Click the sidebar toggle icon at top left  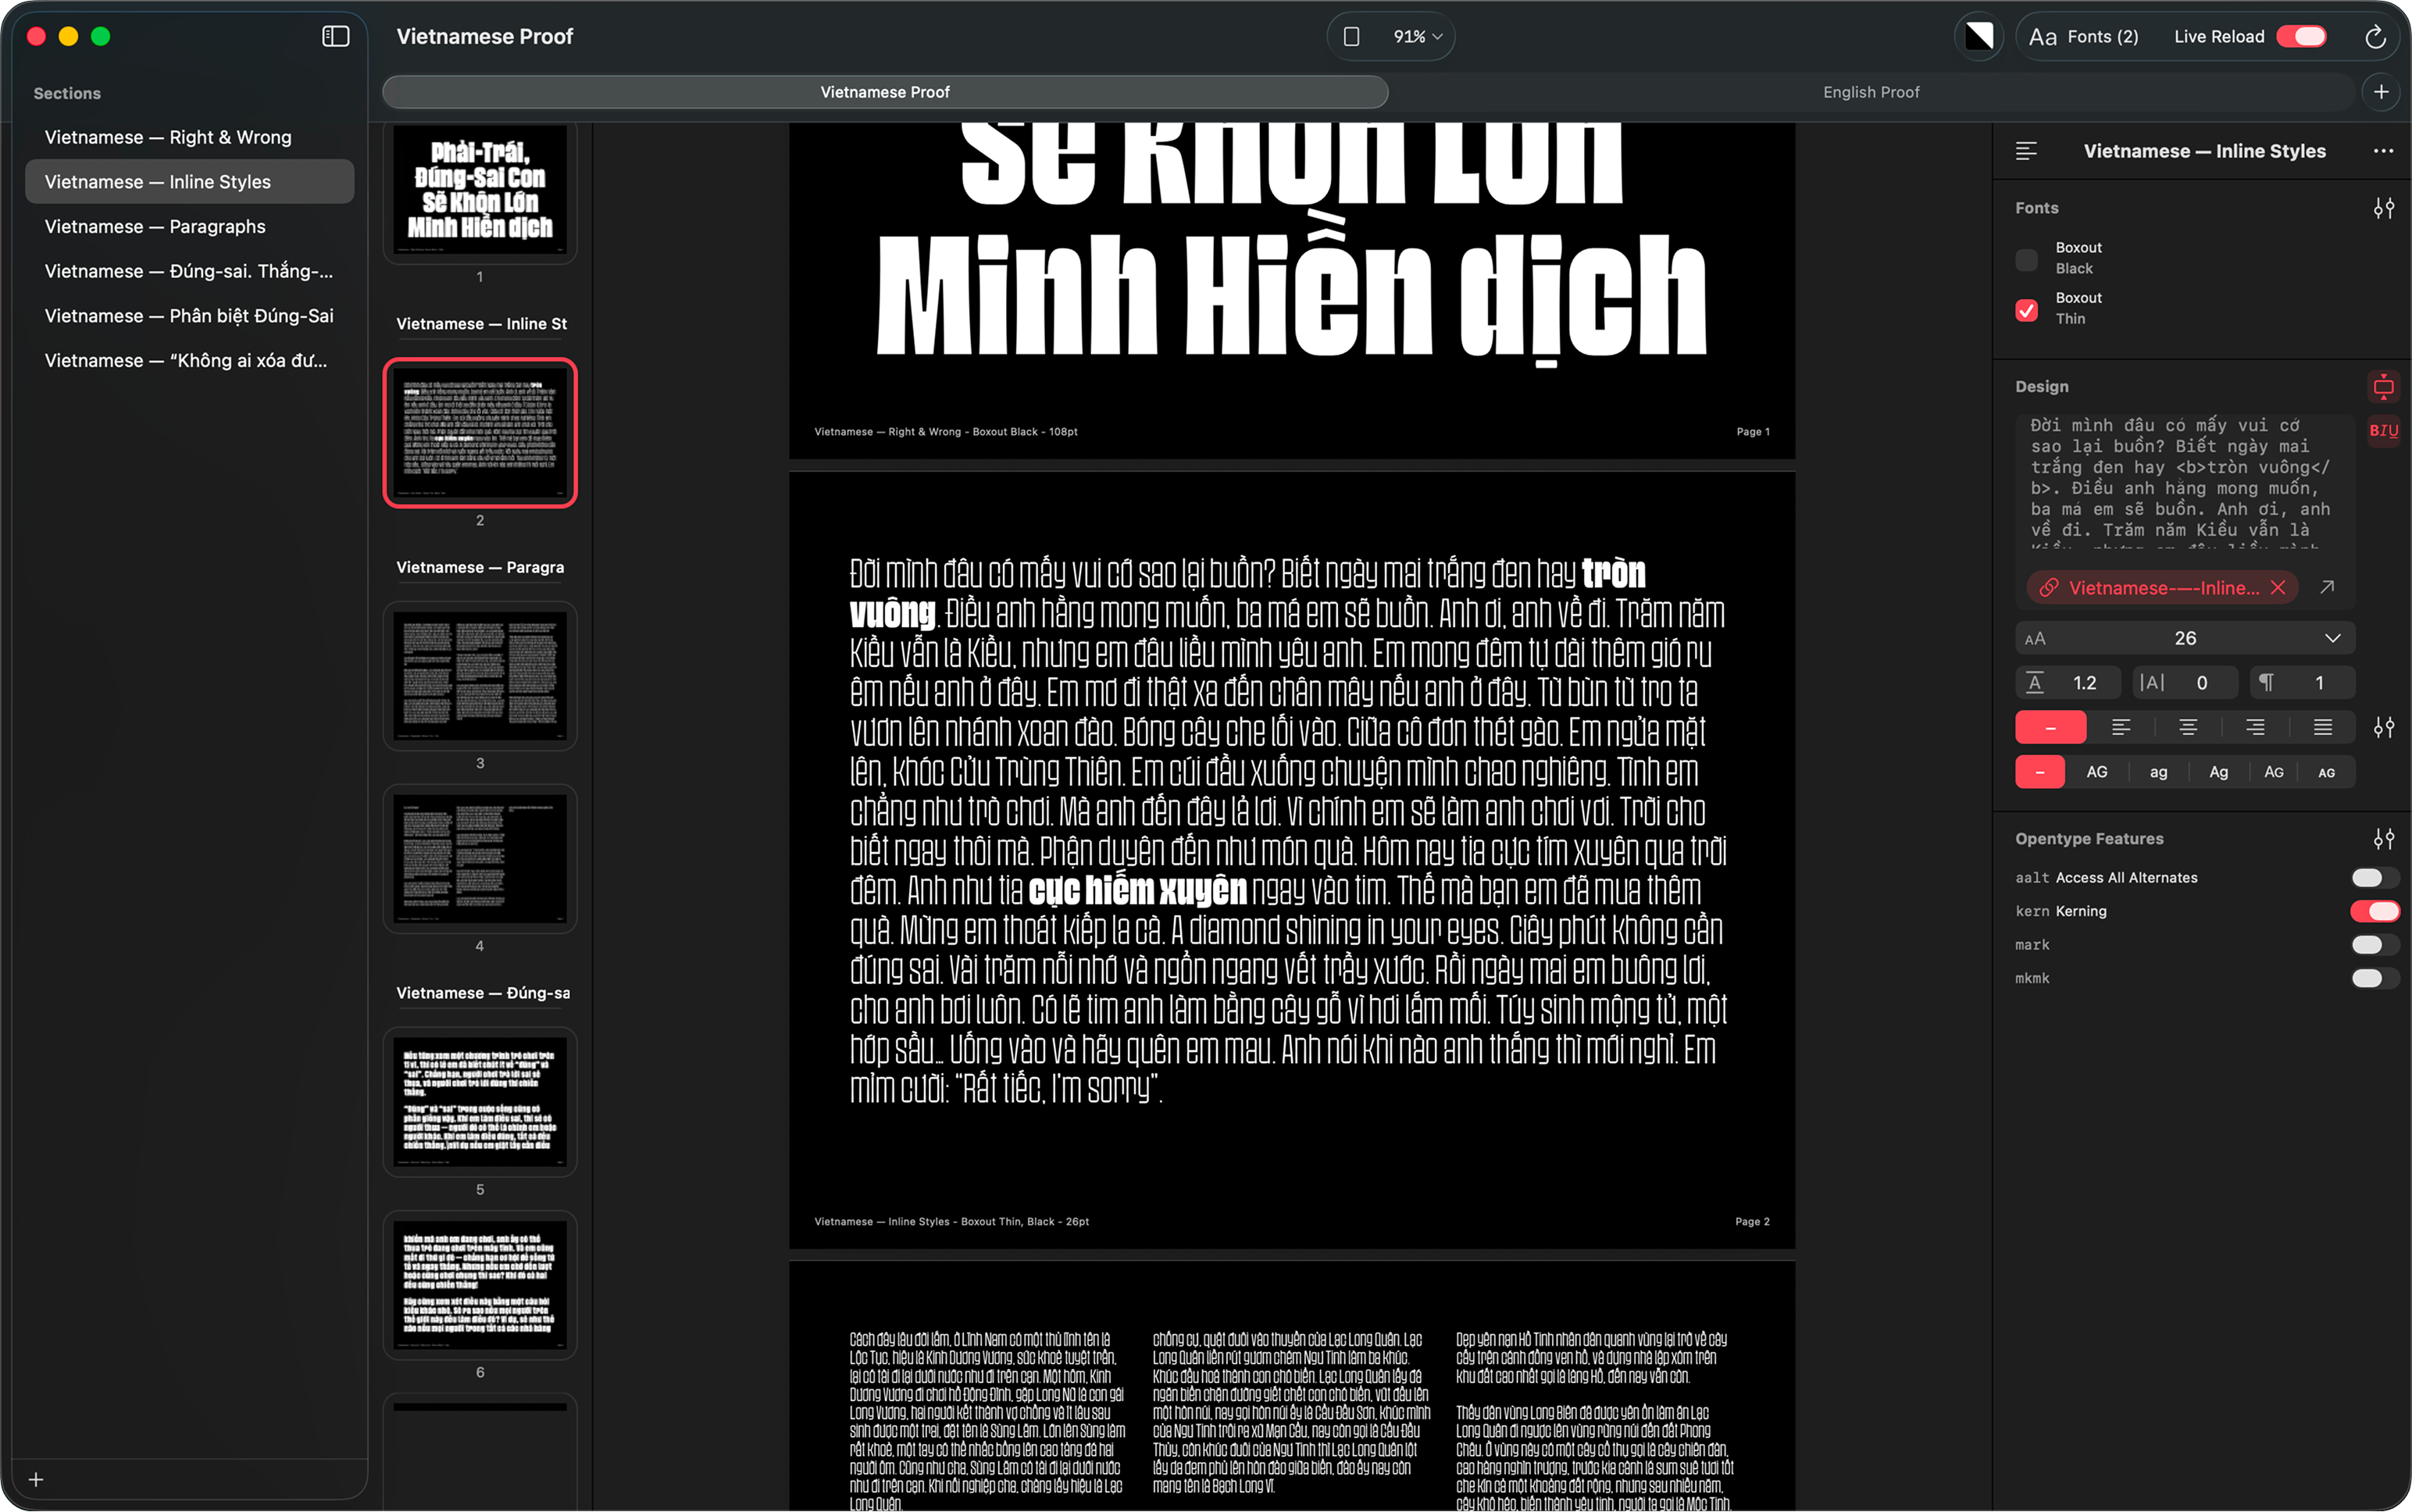coord(335,36)
